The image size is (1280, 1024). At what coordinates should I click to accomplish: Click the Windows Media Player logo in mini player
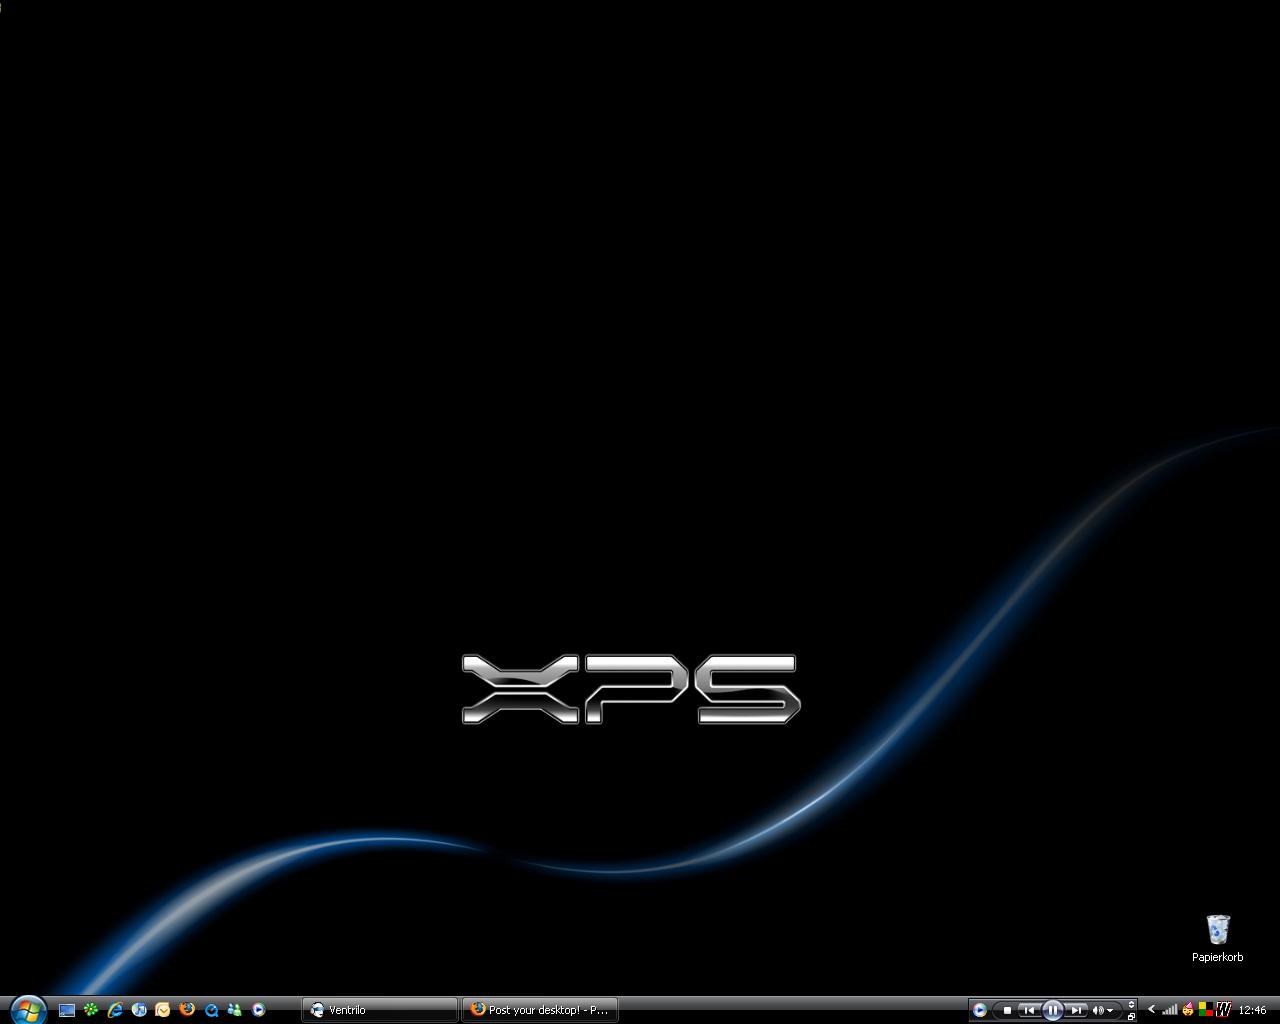pyautogui.click(x=980, y=1010)
